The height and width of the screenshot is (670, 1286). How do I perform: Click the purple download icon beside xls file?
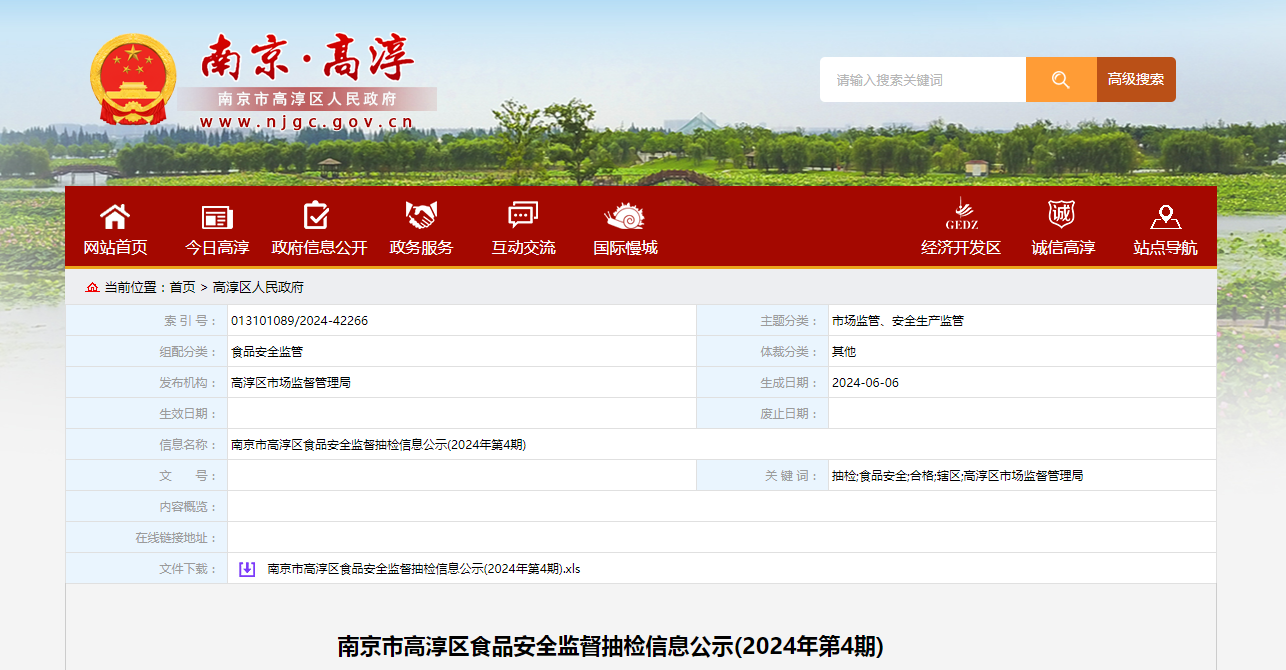point(247,569)
